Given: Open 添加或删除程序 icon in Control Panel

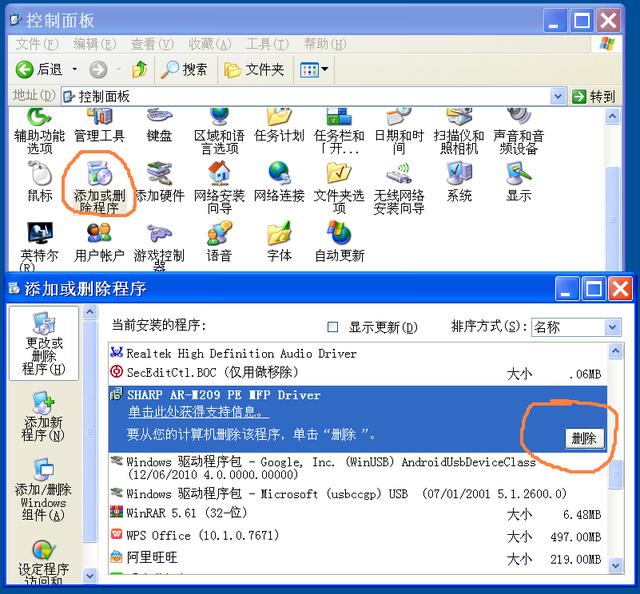Looking at the screenshot, I should (99, 187).
